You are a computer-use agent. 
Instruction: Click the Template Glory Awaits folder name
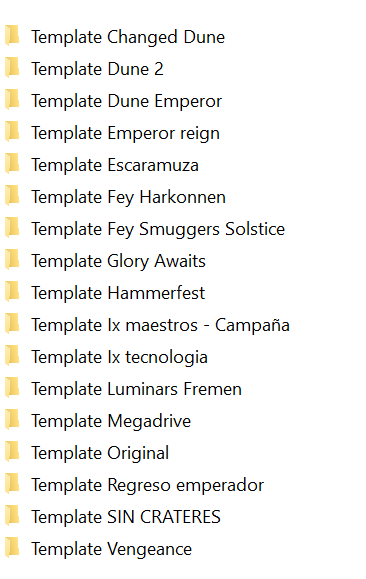pyautogui.click(x=118, y=261)
